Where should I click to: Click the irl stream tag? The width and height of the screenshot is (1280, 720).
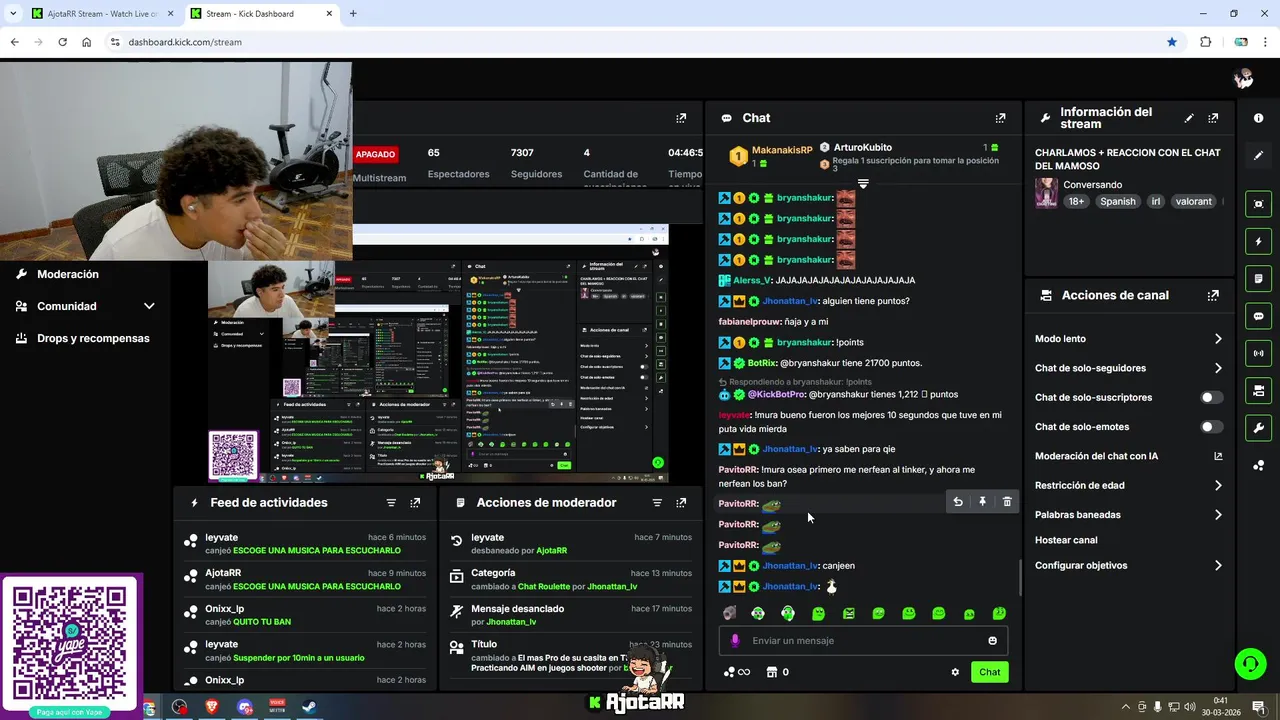coord(1155,201)
